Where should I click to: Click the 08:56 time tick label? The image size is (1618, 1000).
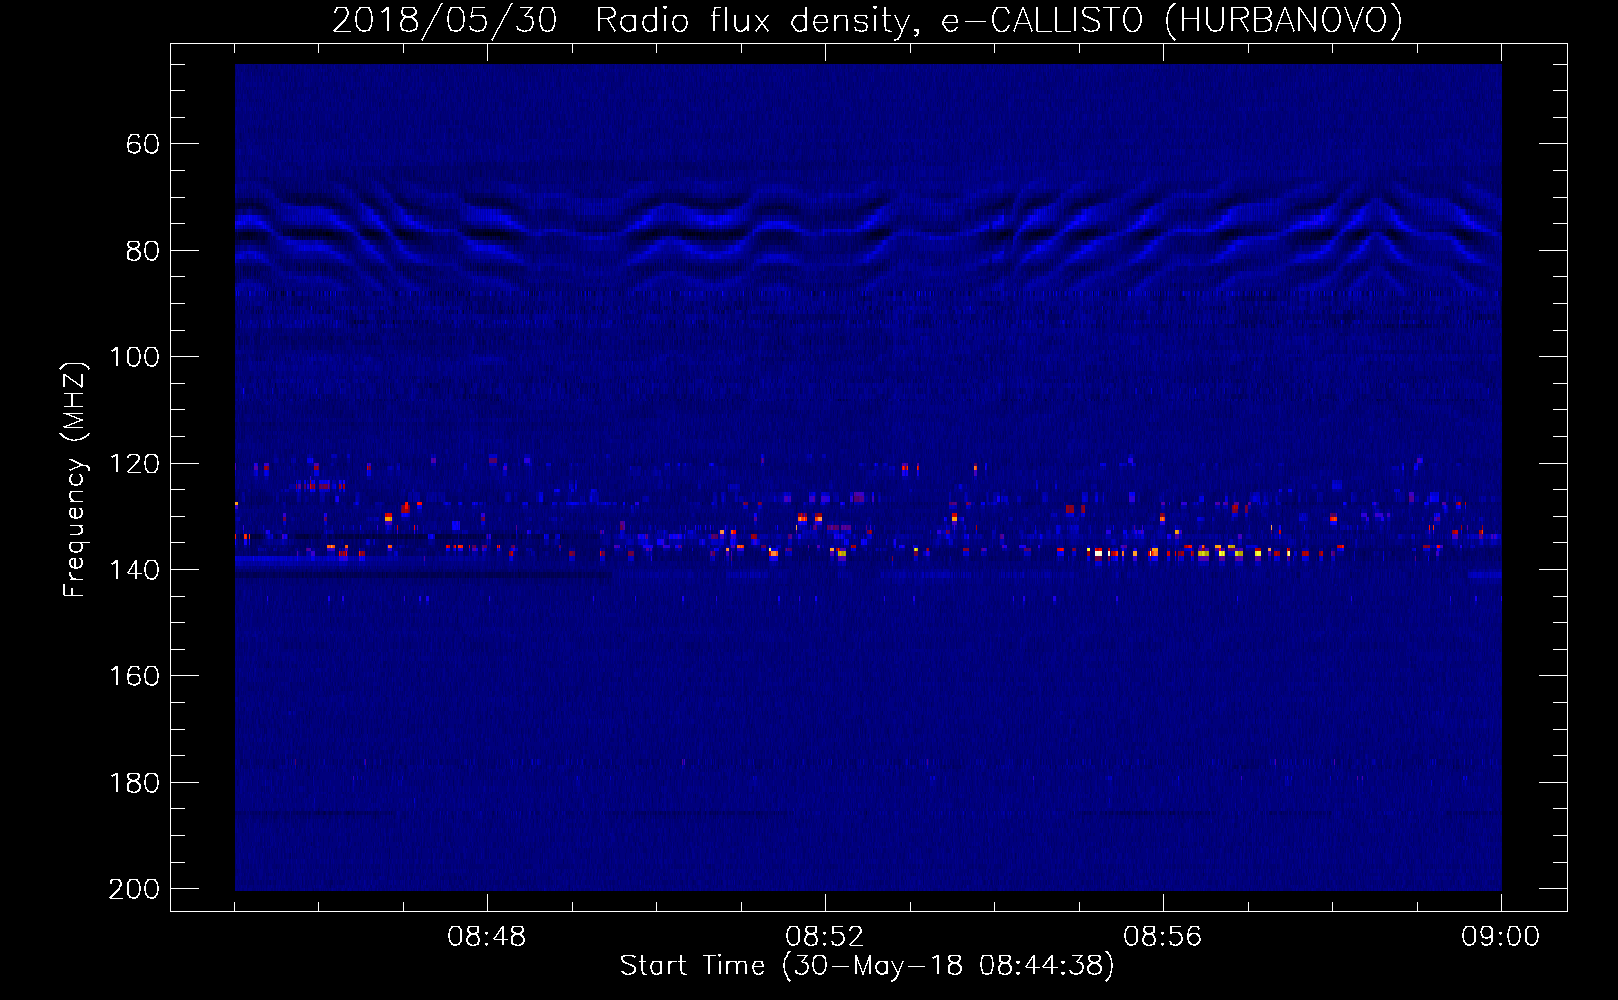tap(1163, 937)
